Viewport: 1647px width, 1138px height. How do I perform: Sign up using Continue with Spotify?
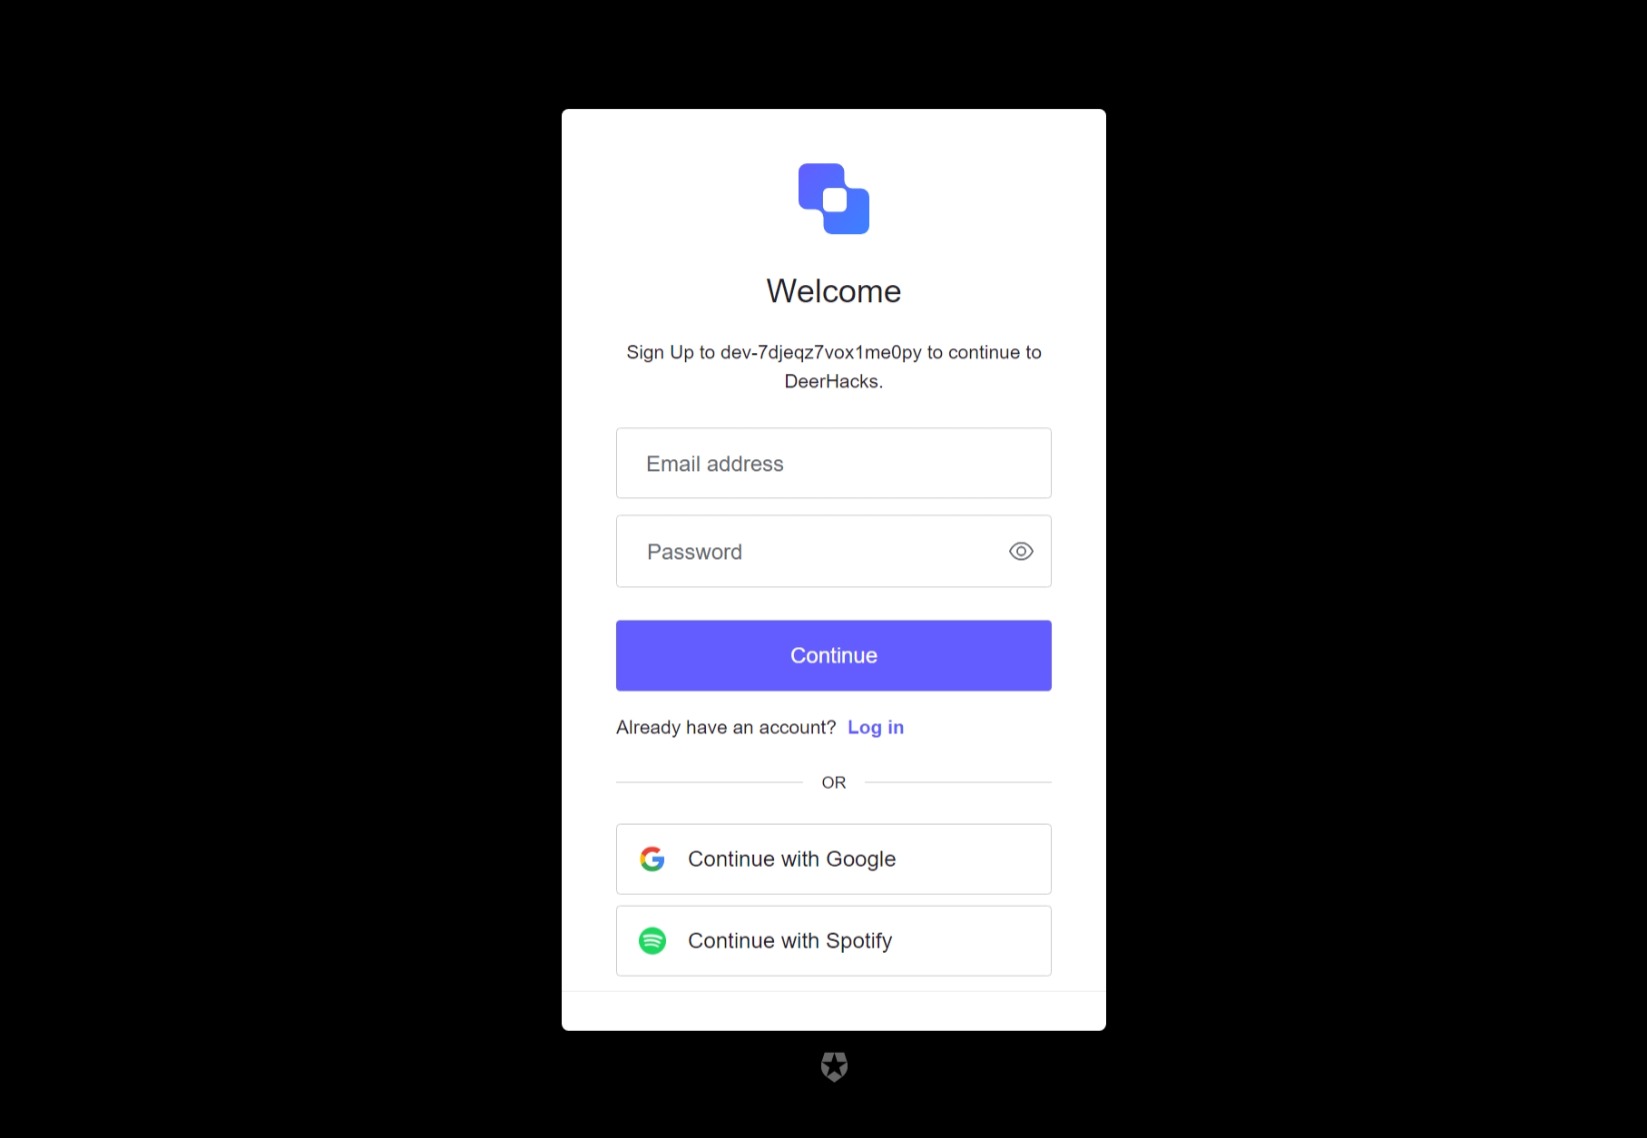[834, 941]
